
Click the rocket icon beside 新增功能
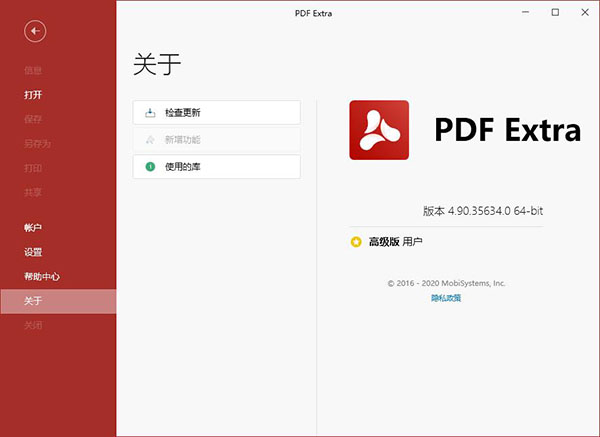point(150,140)
